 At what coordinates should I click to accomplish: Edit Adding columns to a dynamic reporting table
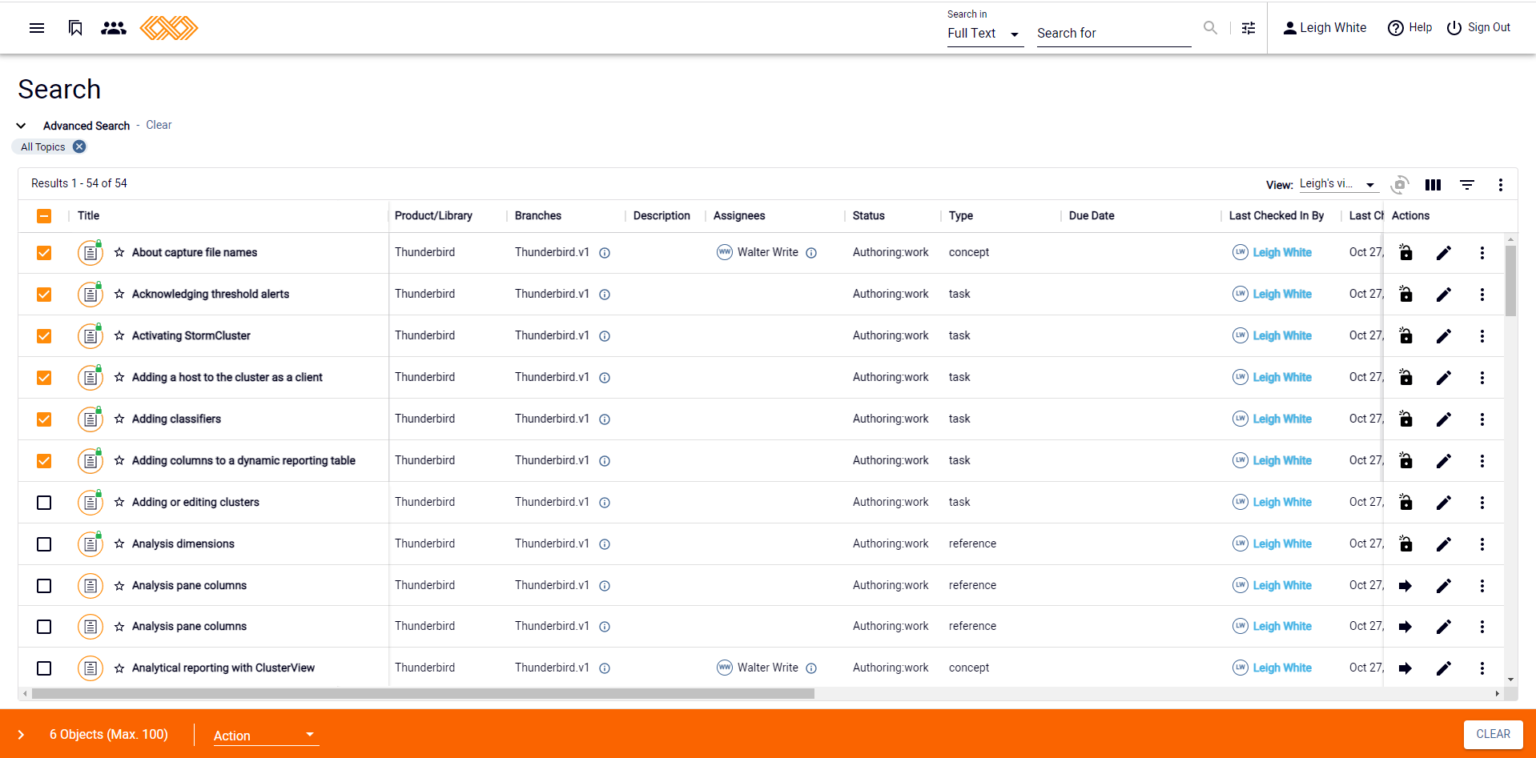pos(1443,461)
